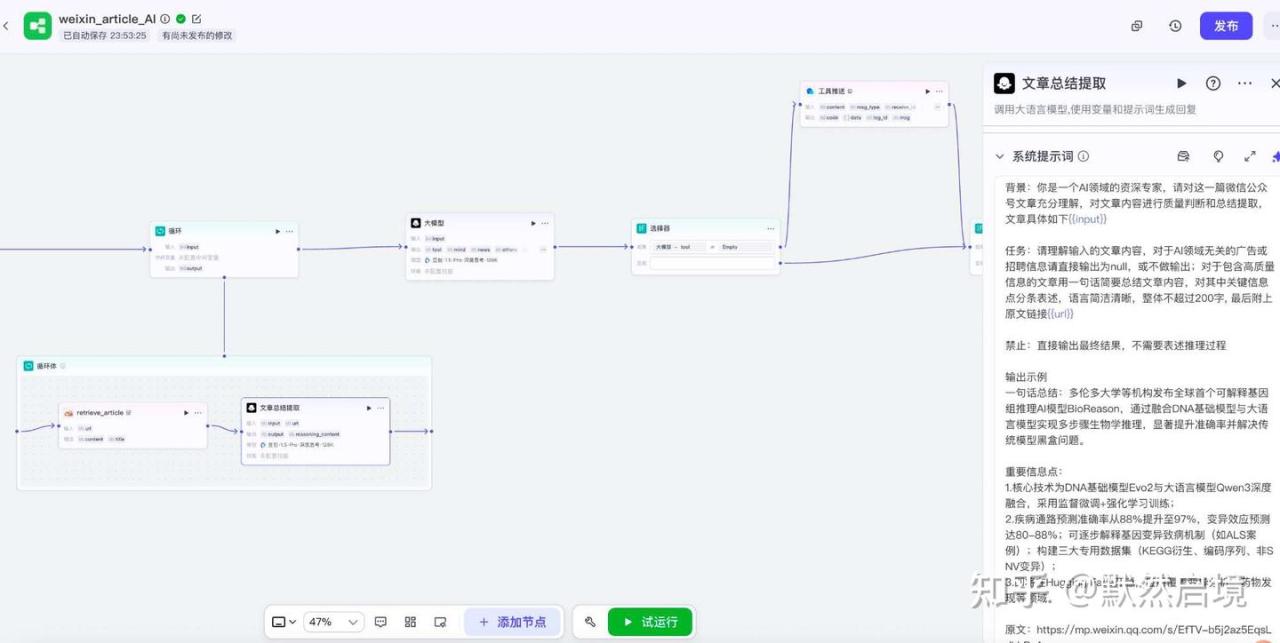Open the 大模型 node more options

coord(546,223)
